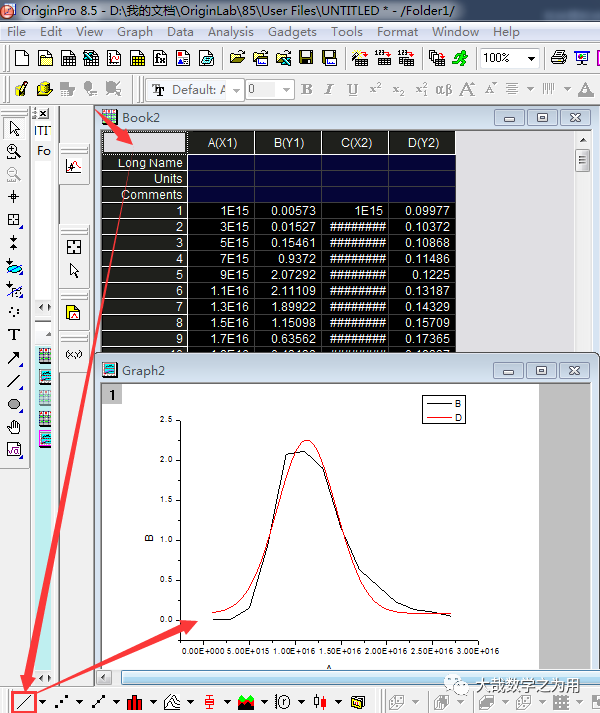Select the Zoom In tool
The image size is (600, 713).
point(14,152)
